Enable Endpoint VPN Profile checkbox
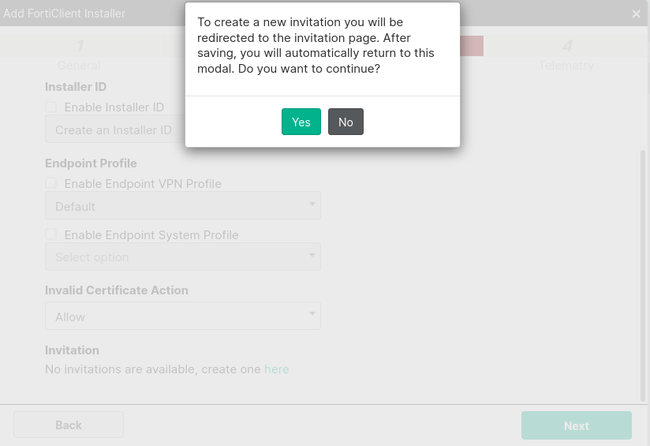650x446 pixels. [51, 184]
